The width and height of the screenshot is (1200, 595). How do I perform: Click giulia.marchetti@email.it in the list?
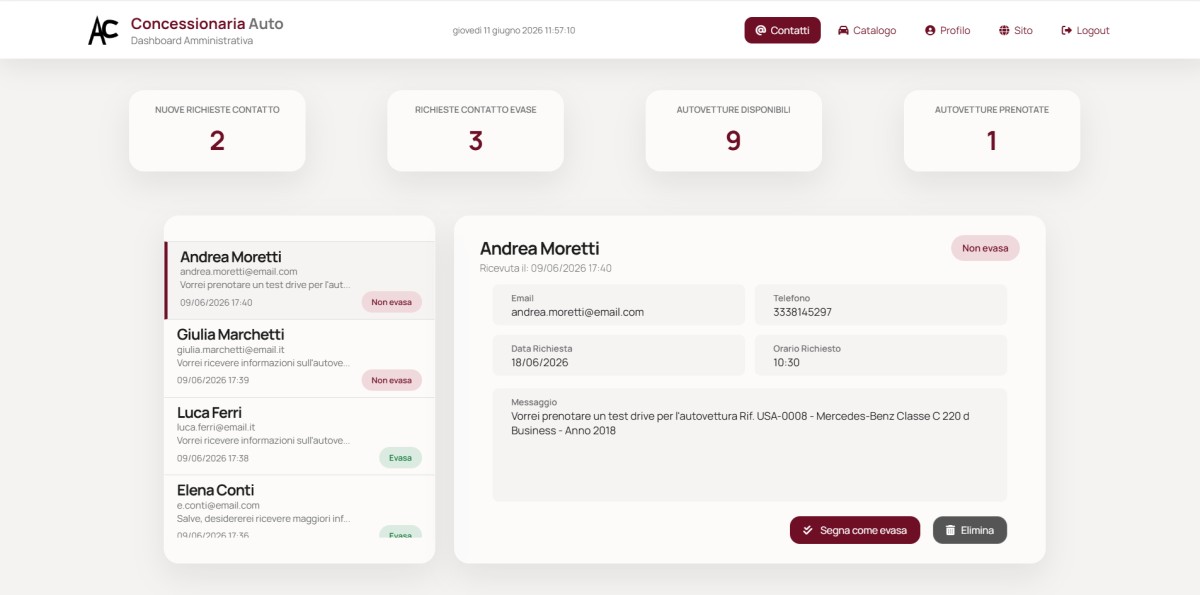tap(231, 350)
